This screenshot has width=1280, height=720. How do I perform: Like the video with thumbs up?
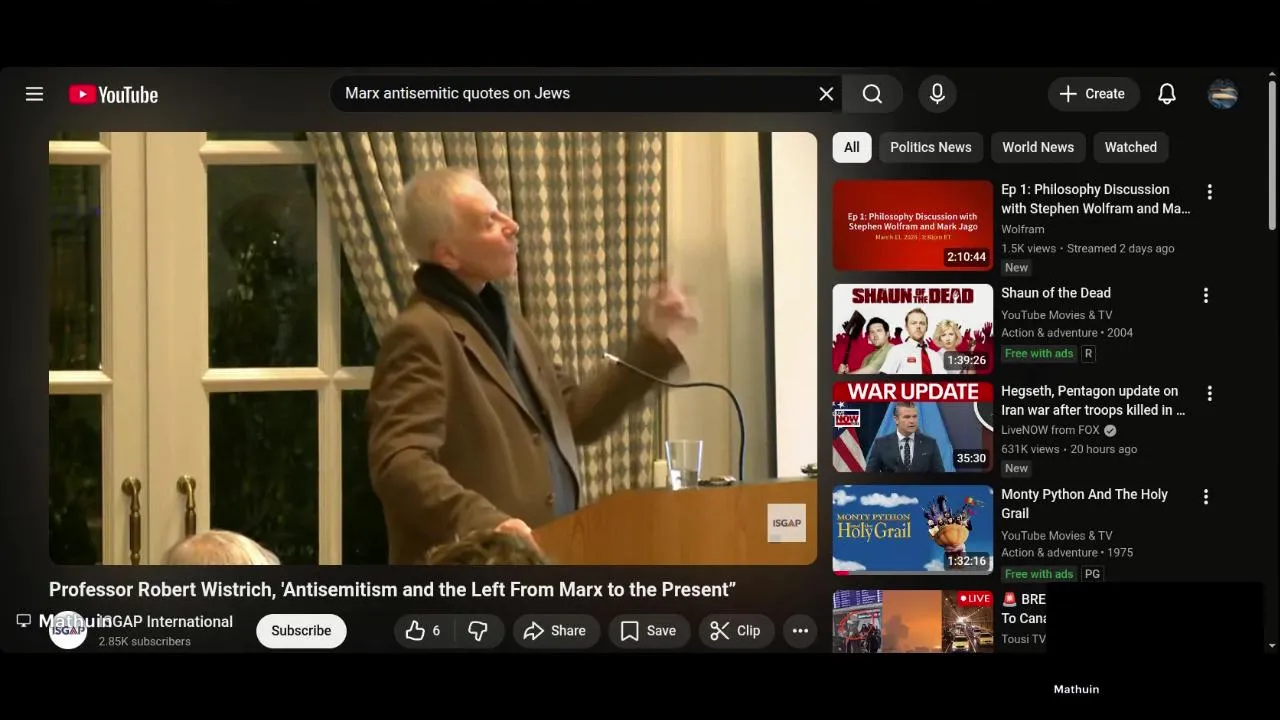[x=423, y=631]
